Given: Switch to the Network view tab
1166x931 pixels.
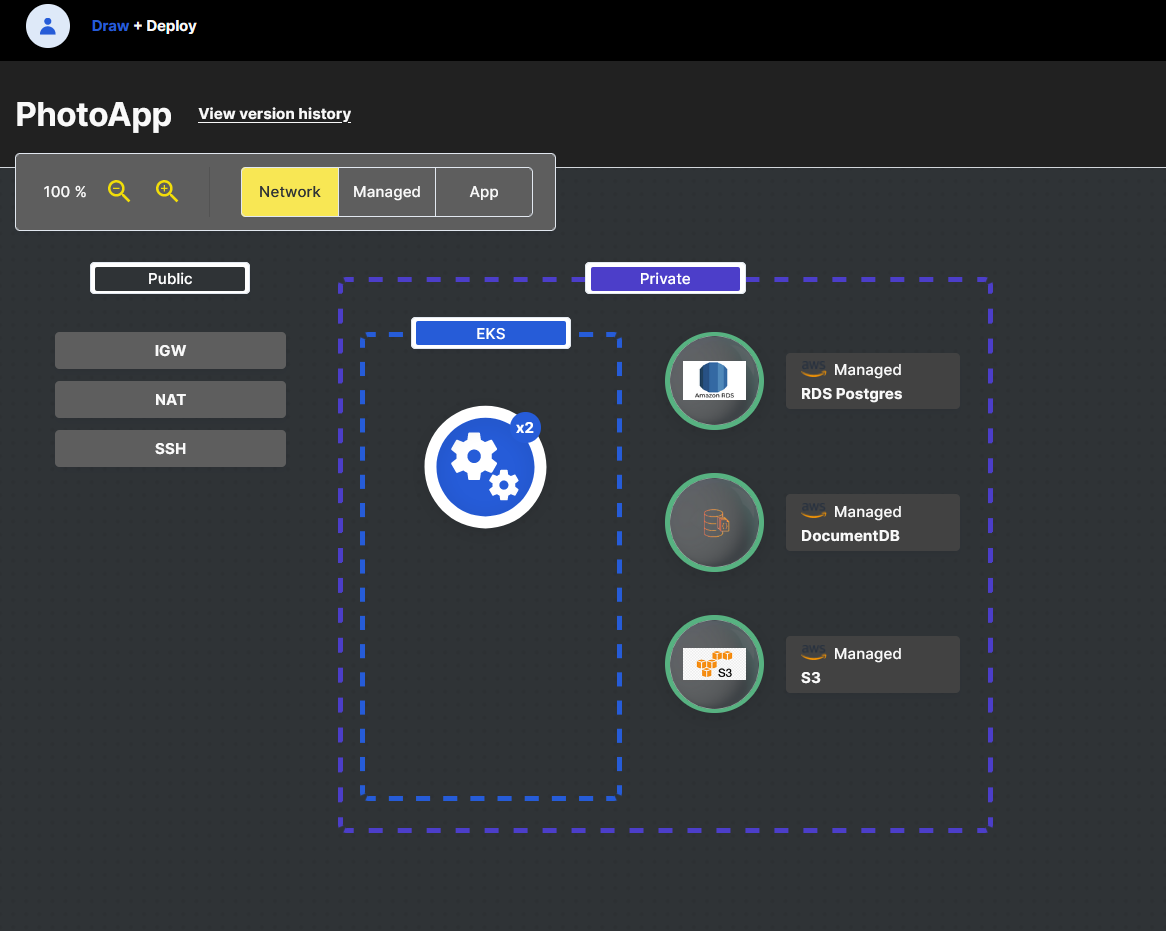Looking at the screenshot, I should point(290,192).
